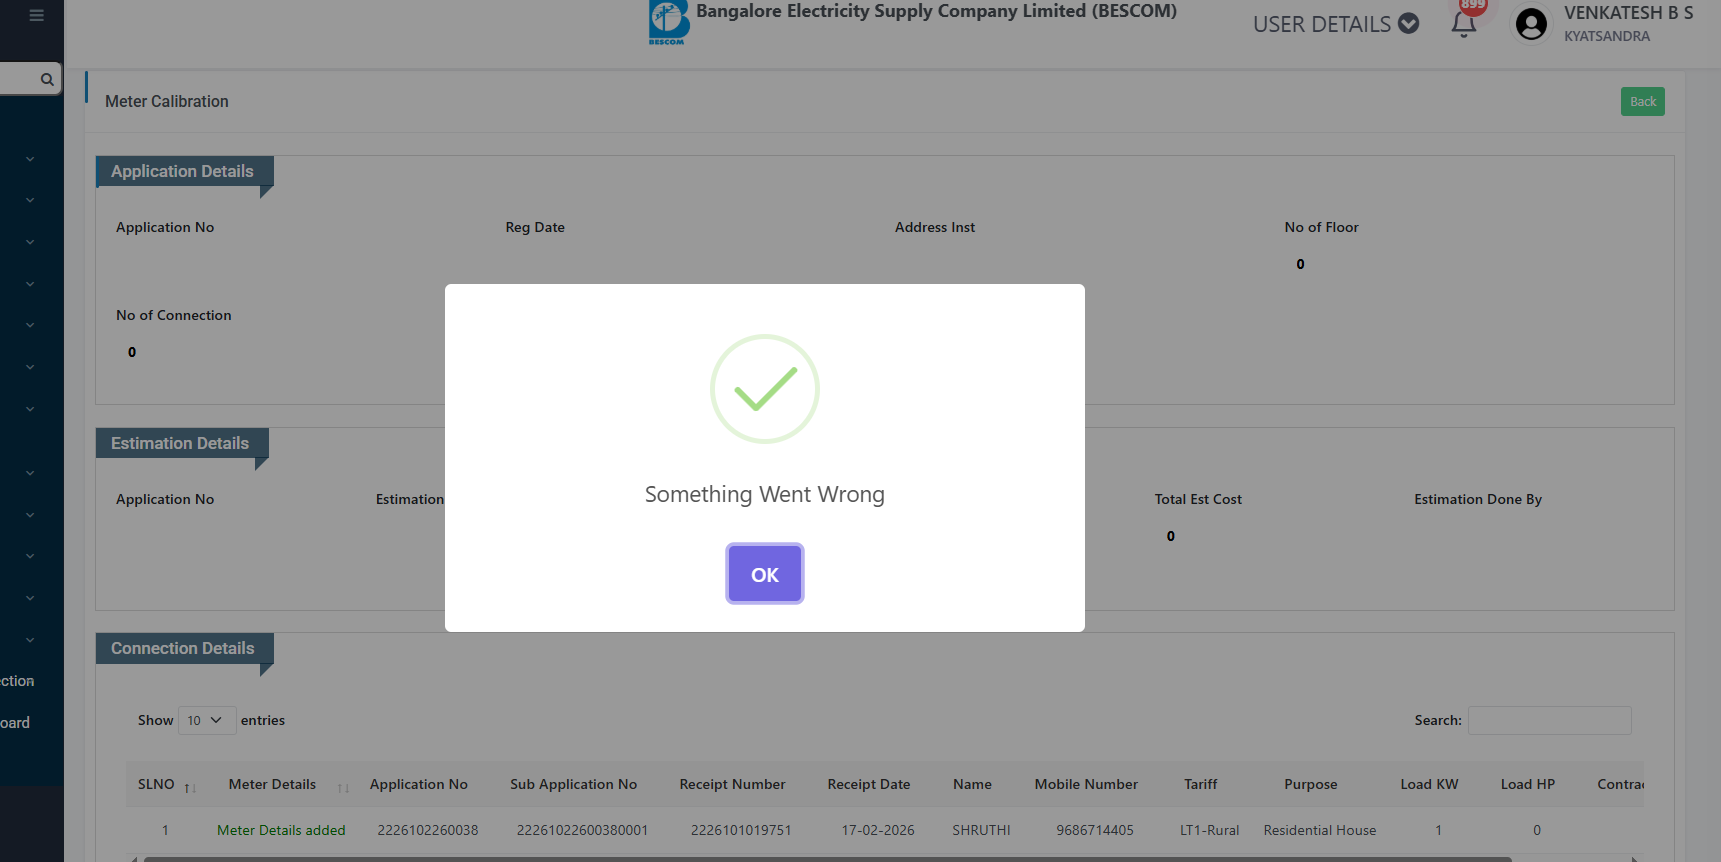This screenshot has height=862, width=1721.
Task: Click the user profile avatar icon
Action: point(1530,24)
